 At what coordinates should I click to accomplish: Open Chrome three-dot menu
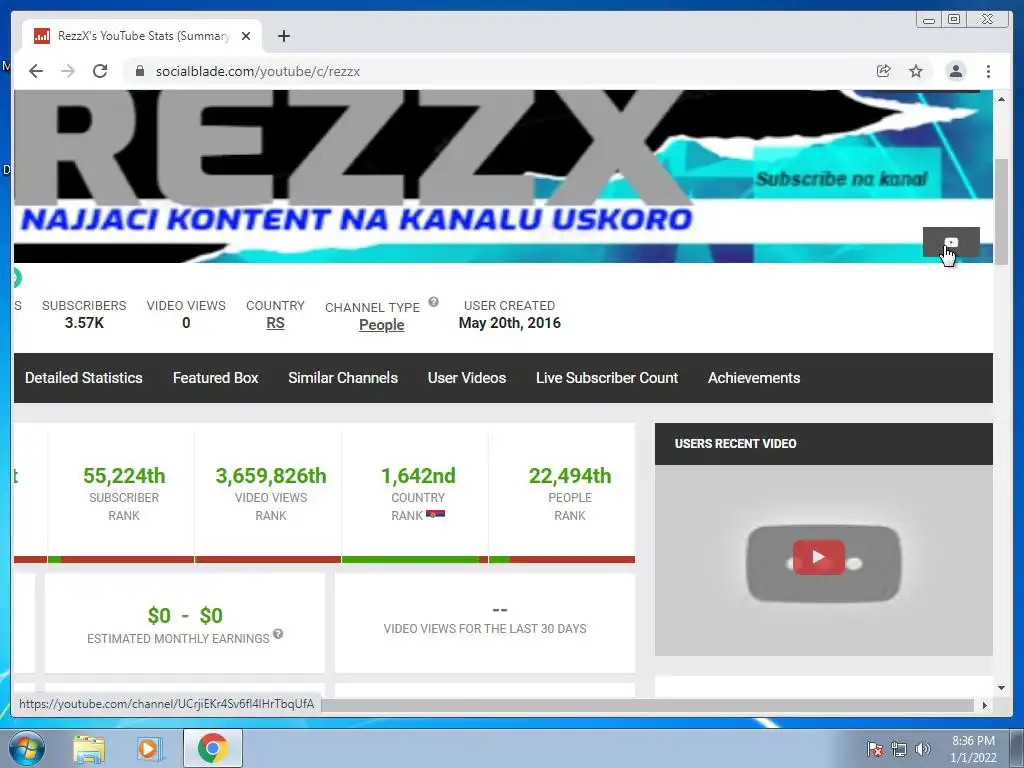click(x=988, y=71)
